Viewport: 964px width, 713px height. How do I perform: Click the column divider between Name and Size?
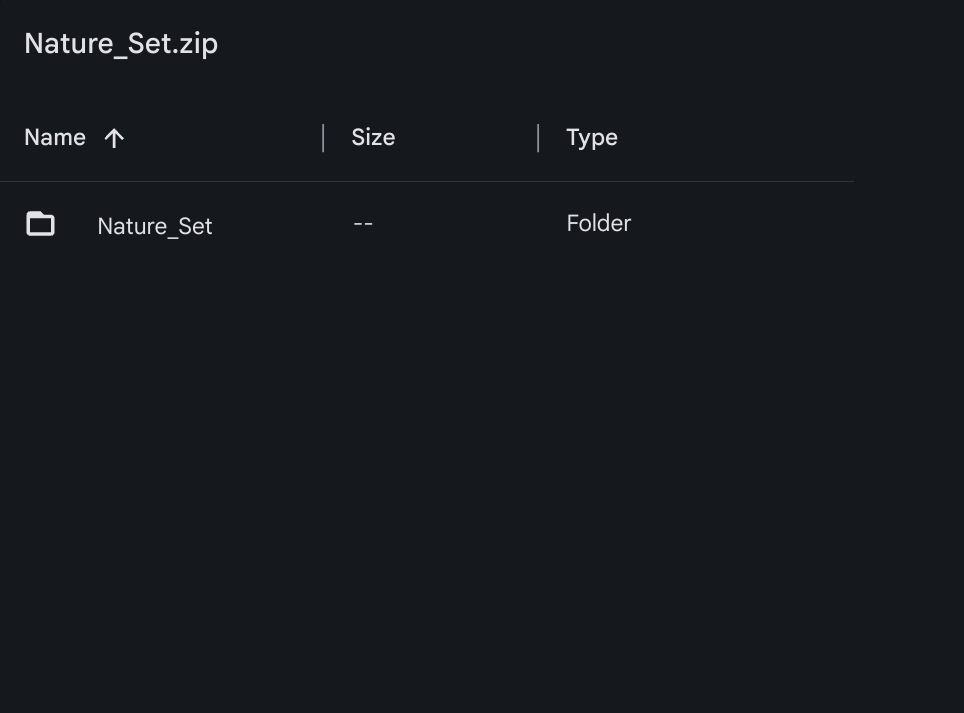(x=323, y=138)
